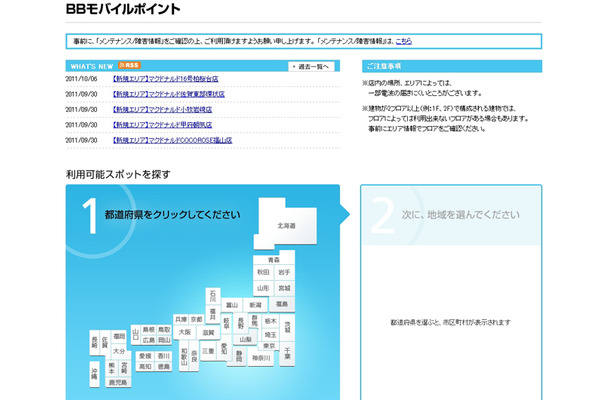Image resolution: width=610 pixels, height=400 pixels.
Task: Select 富山 prefecture tile
Action: (x=232, y=305)
